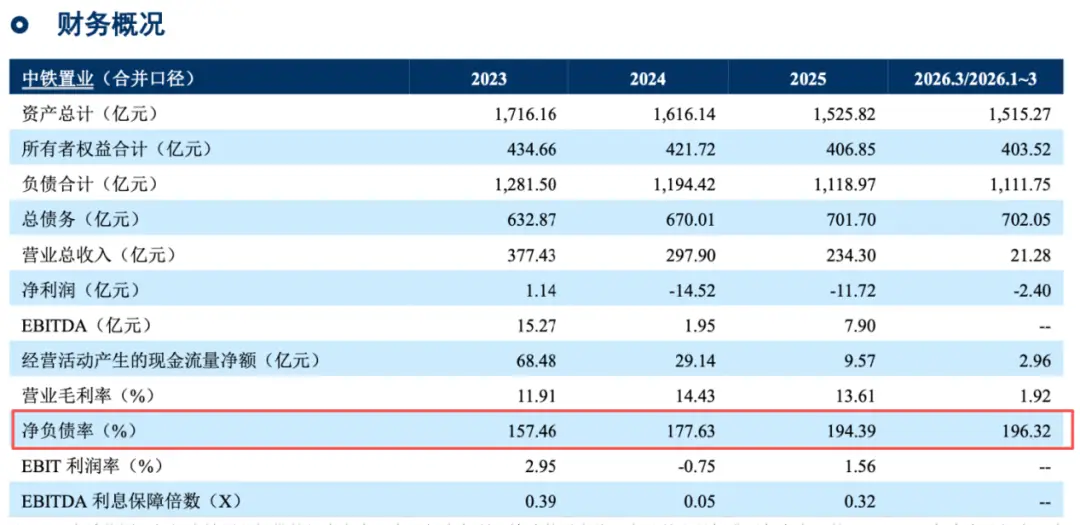Select EBIT margin value 2.95
Screen dimensions: 1080x525
pyautogui.click(x=541, y=467)
